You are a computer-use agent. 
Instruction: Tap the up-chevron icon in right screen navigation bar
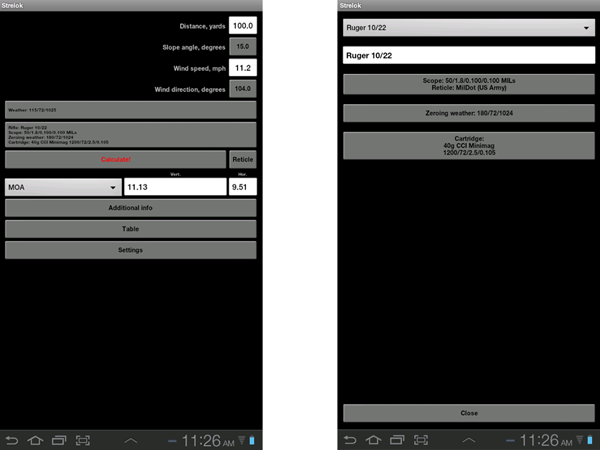click(469, 440)
